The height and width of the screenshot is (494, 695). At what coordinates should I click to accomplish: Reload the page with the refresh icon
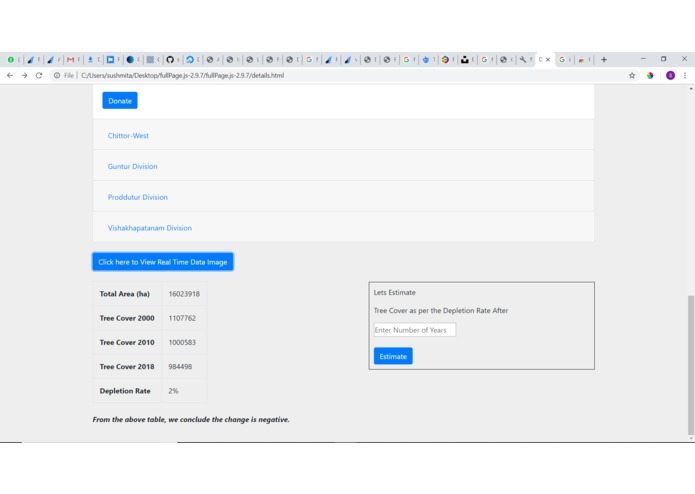(x=39, y=75)
